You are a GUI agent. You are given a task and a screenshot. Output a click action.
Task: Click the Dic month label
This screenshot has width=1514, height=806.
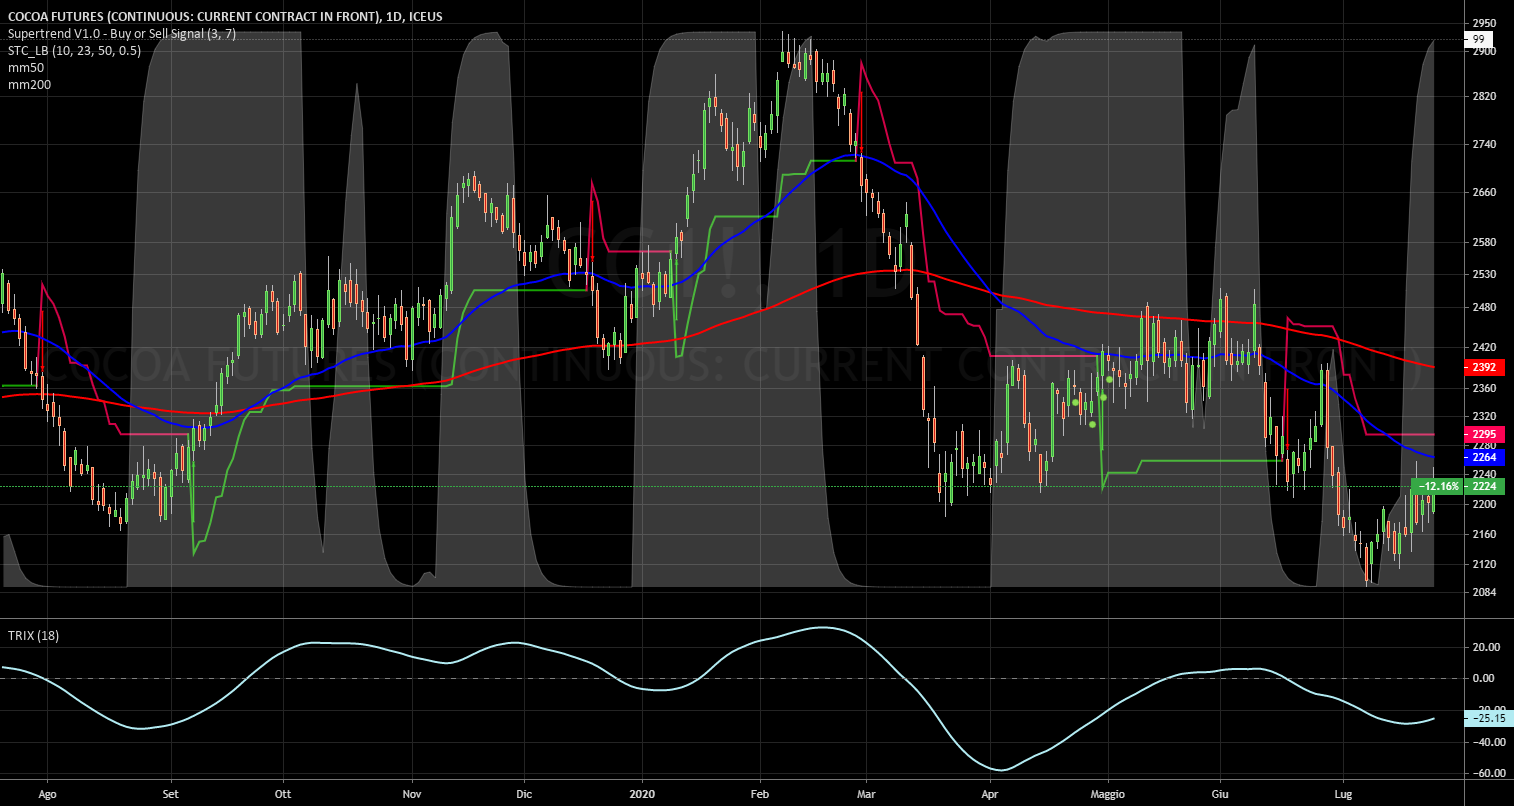point(523,795)
